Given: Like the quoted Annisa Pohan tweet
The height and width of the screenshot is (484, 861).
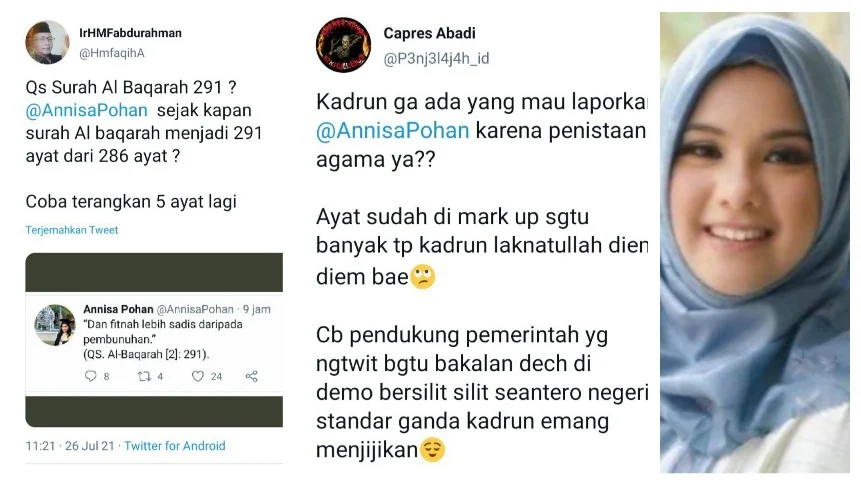Looking at the screenshot, I should coord(198,376).
